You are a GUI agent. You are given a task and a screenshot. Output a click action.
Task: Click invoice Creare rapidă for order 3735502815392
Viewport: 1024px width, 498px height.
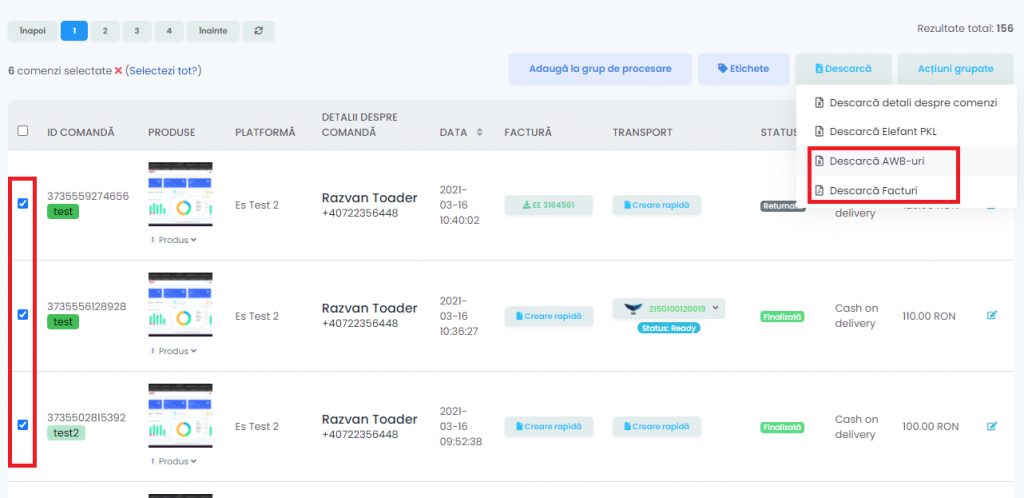click(549, 426)
